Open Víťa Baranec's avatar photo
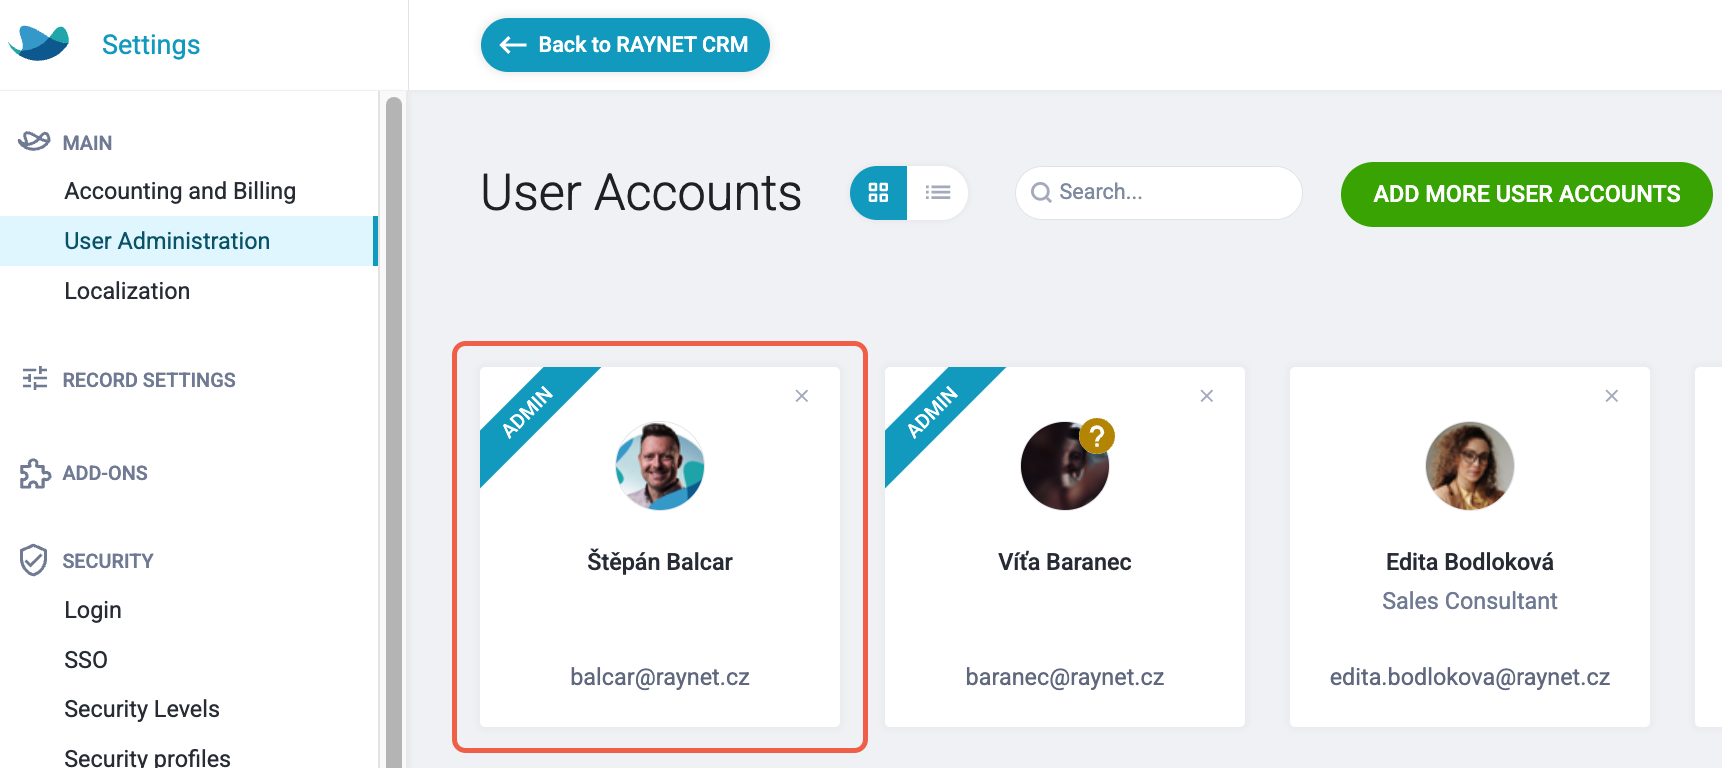Screen dimensions: 1722x768 coord(1063,467)
